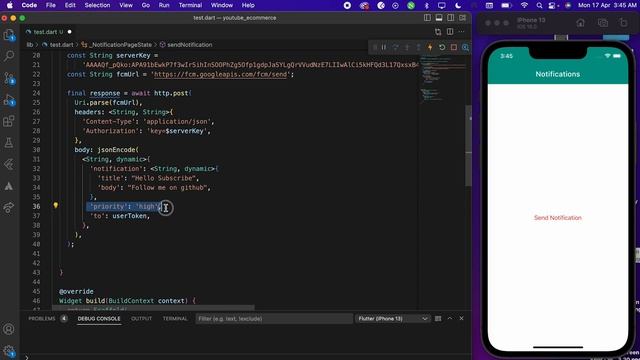Click the clock in the menu bar

click(607, 5)
